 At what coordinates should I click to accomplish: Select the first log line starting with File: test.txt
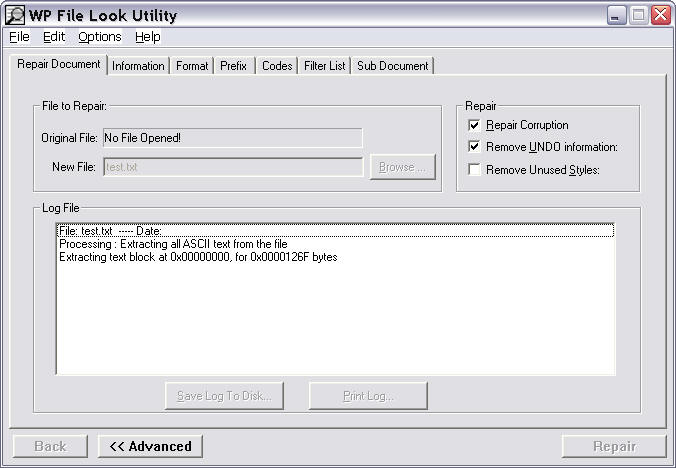[334, 231]
